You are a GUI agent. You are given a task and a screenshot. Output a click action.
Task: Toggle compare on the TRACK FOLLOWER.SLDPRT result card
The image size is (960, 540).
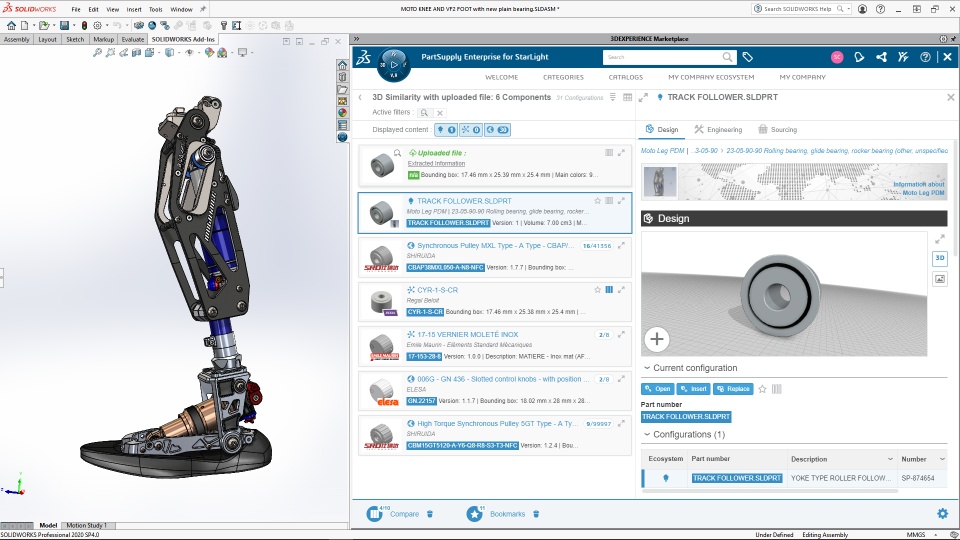click(x=609, y=201)
